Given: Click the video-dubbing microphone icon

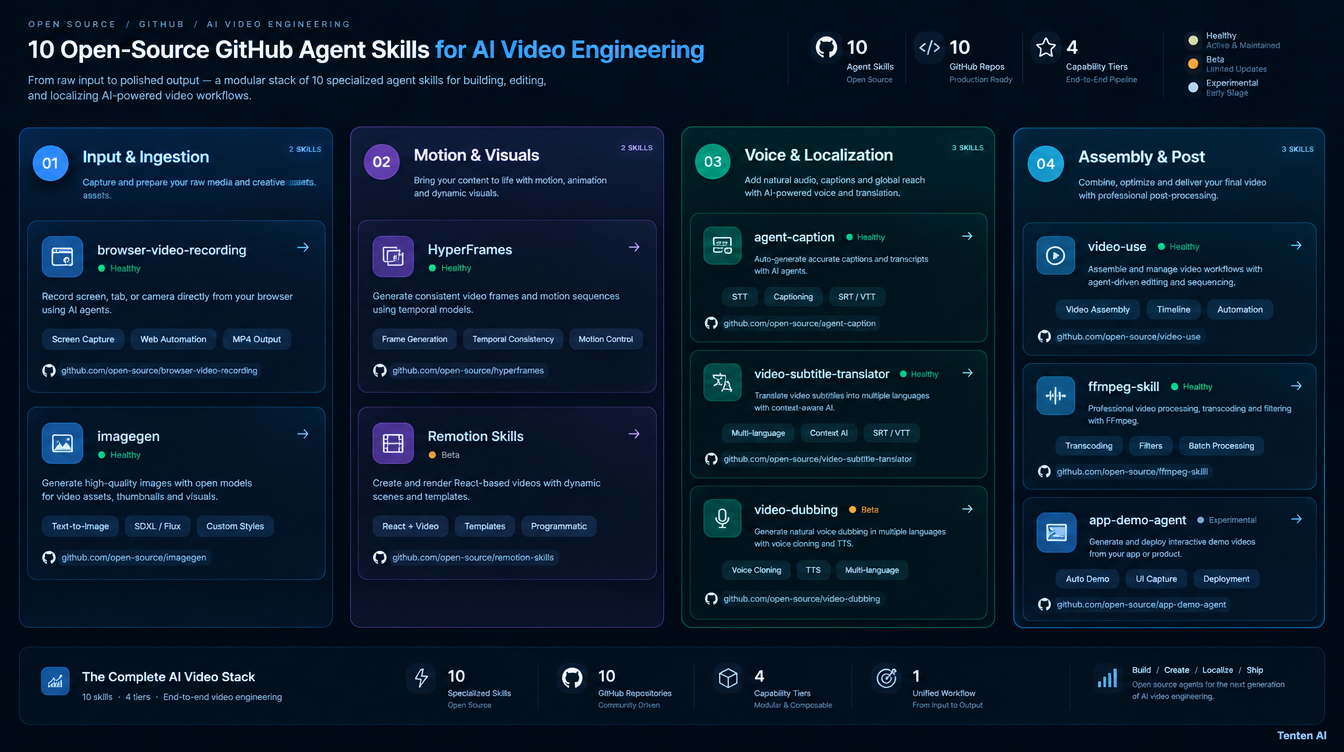Looking at the screenshot, I should point(723,518).
